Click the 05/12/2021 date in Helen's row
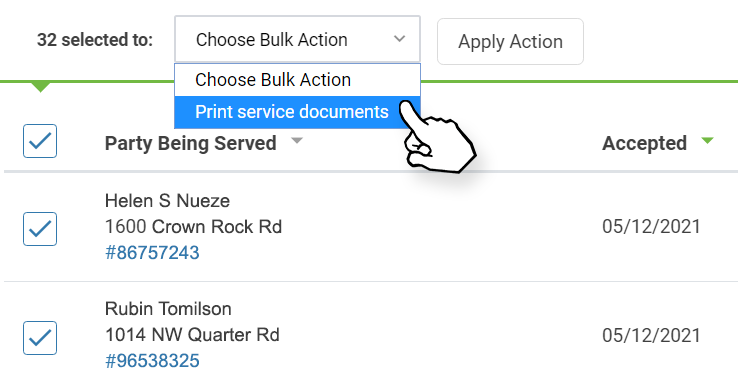 [651, 227]
